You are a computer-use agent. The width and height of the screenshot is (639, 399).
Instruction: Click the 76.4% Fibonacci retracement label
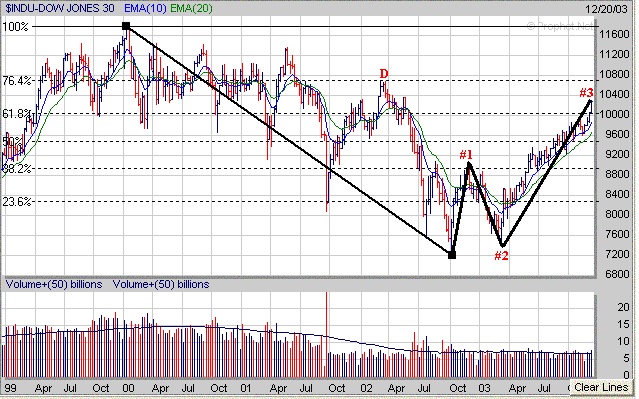(17, 81)
